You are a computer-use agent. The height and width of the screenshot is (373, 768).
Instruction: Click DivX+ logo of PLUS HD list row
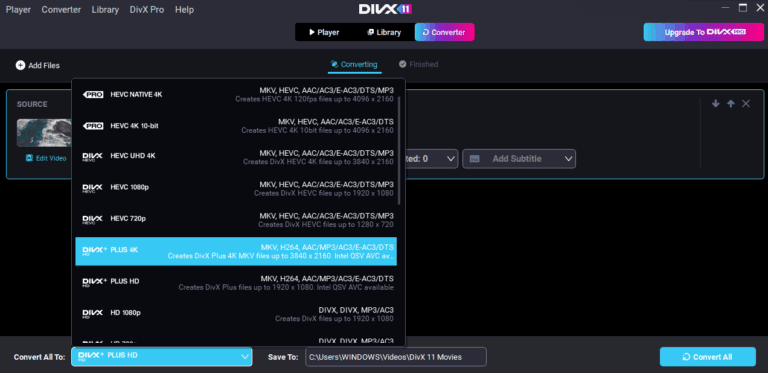pos(94,282)
